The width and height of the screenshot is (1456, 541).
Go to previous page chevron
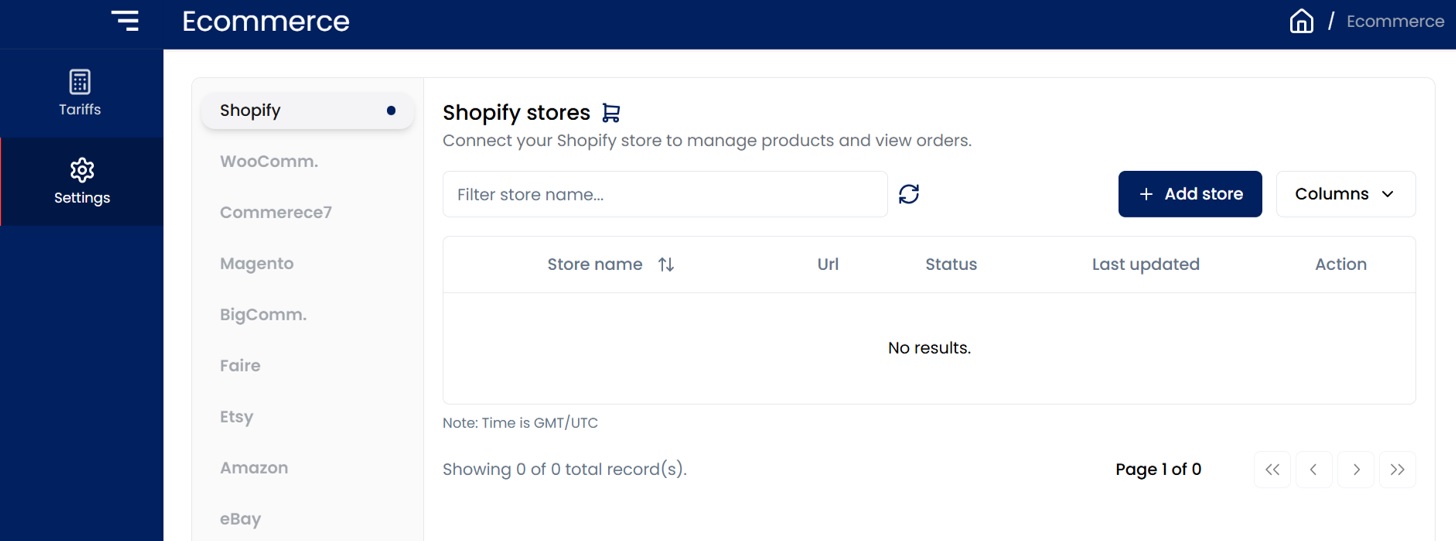[x=1314, y=470]
